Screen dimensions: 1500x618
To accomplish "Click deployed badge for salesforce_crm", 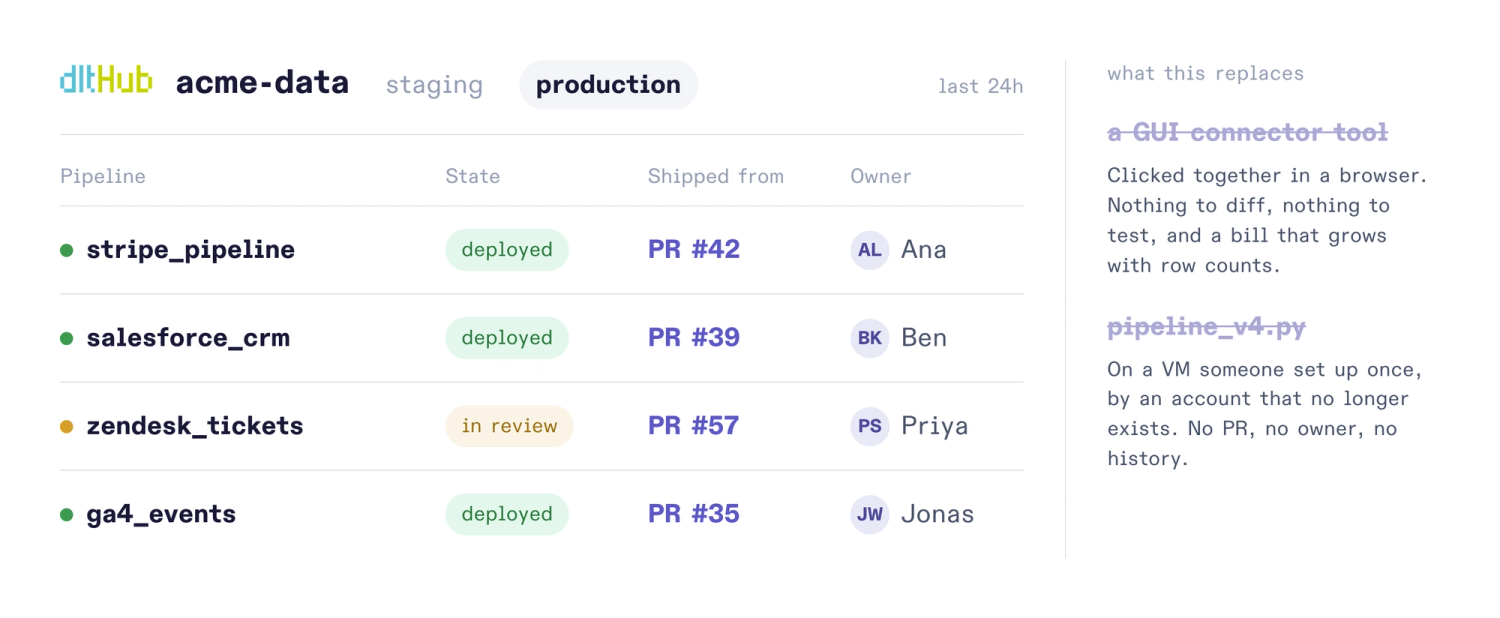I will 507,338.
